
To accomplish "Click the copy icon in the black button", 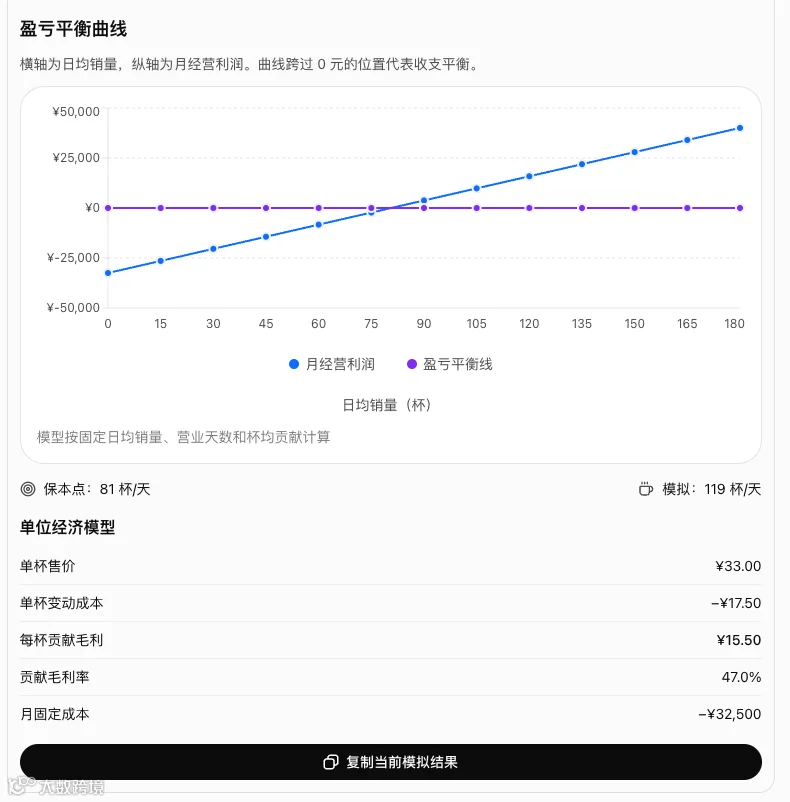I will [x=331, y=762].
